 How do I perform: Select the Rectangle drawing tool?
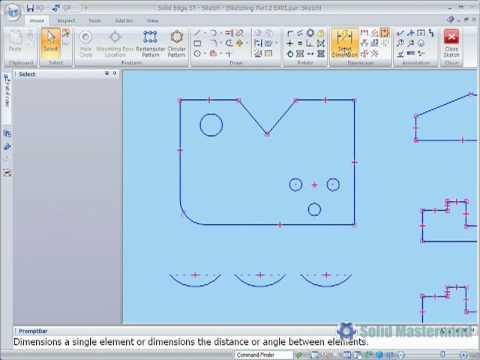[197, 43]
